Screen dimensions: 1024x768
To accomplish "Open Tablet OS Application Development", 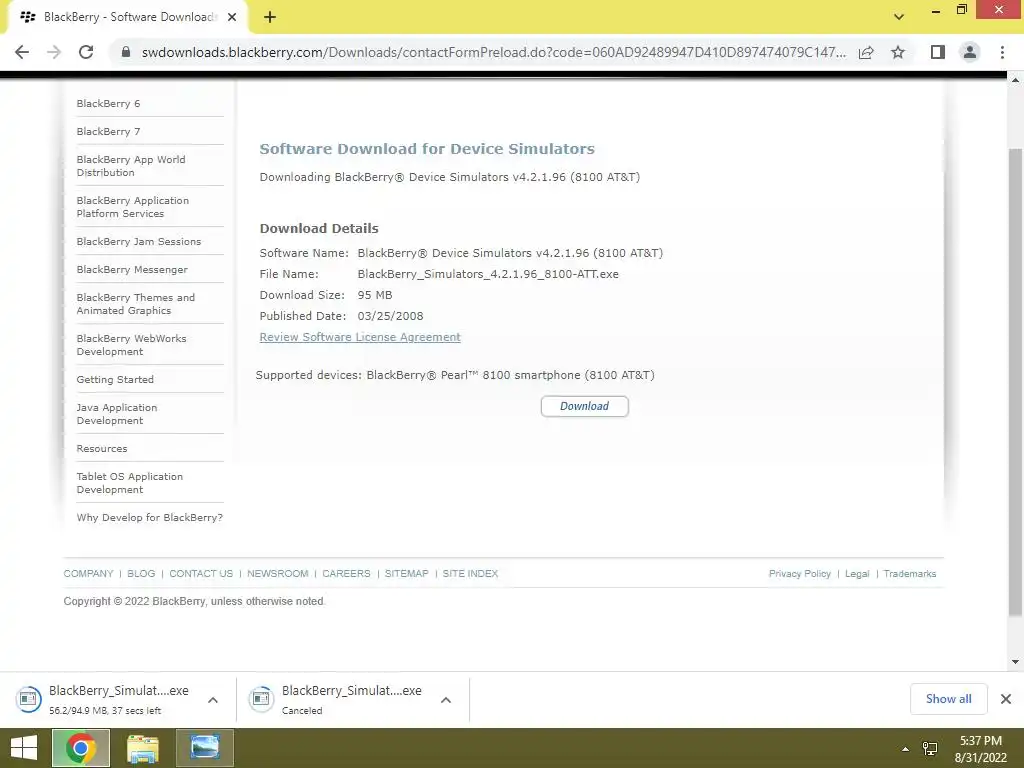I will point(129,483).
